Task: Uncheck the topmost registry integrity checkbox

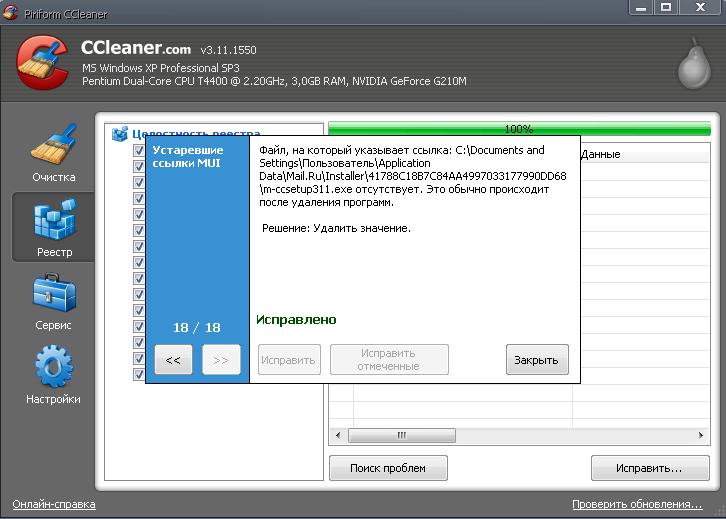Action: (x=139, y=150)
